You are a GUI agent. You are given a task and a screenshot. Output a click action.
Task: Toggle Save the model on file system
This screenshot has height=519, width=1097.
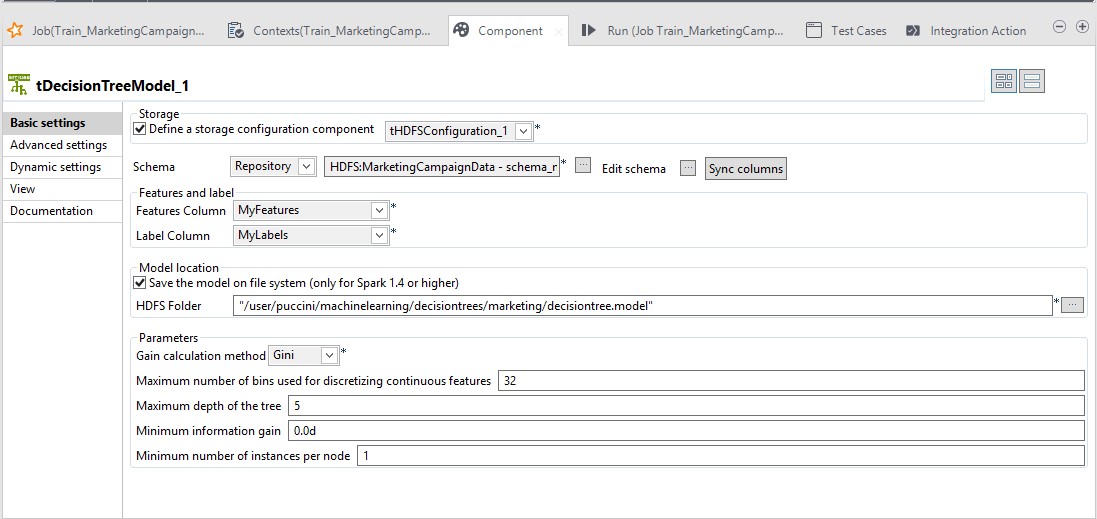(x=140, y=283)
